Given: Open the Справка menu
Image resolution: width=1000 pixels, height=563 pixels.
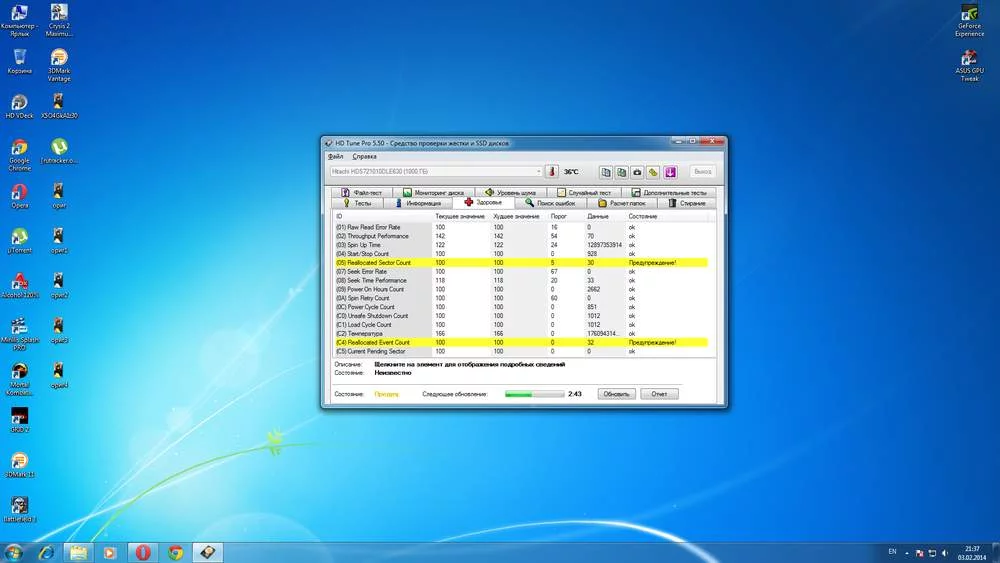Looking at the screenshot, I should pyautogui.click(x=365, y=156).
